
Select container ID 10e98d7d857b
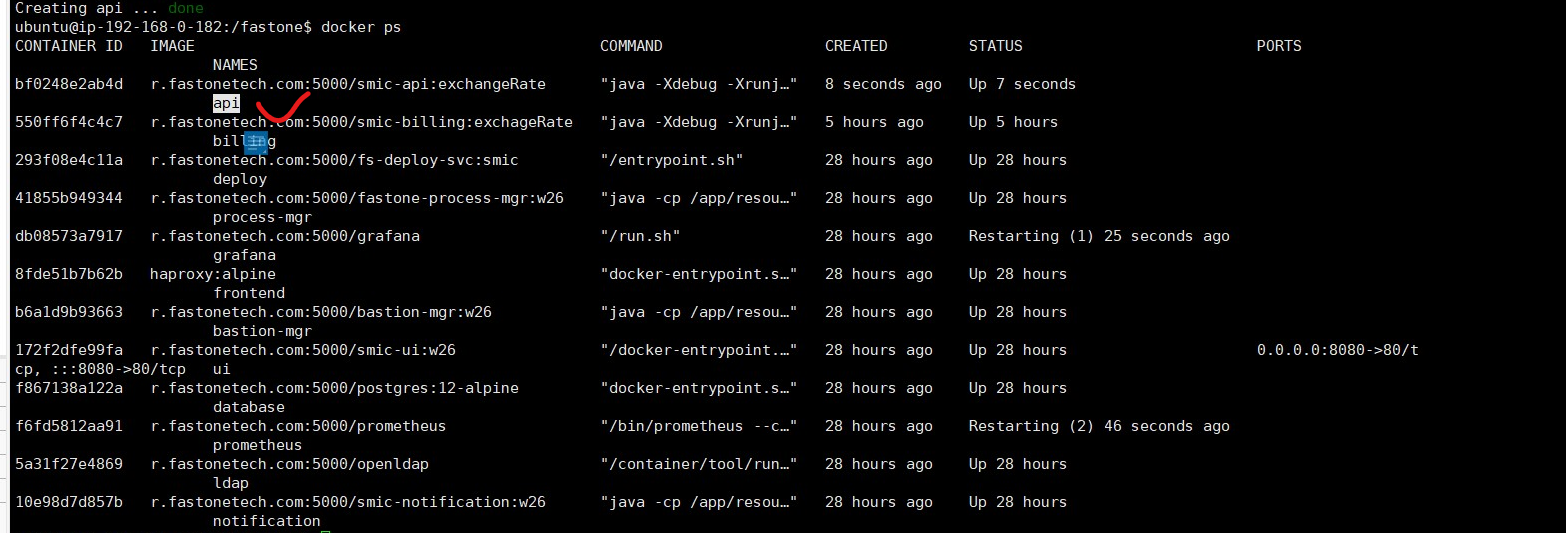[x=69, y=502]
